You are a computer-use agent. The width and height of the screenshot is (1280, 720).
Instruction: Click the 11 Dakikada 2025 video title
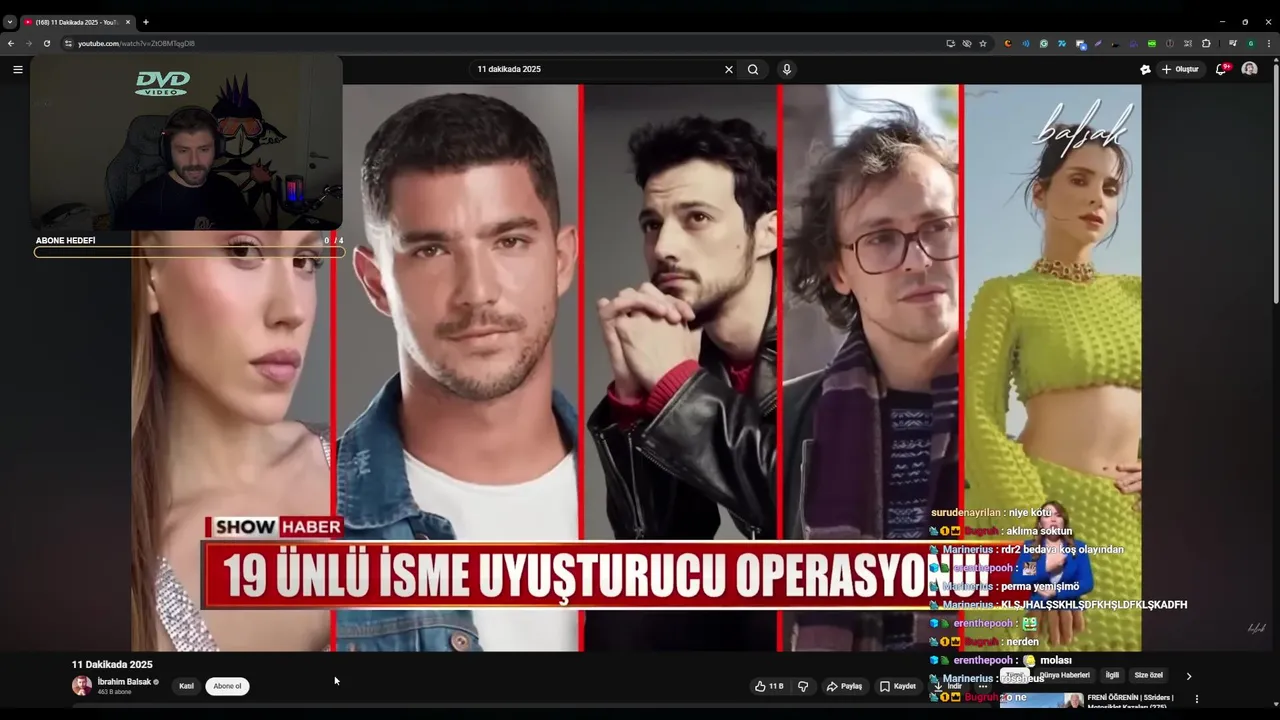(x=112, y=664)
